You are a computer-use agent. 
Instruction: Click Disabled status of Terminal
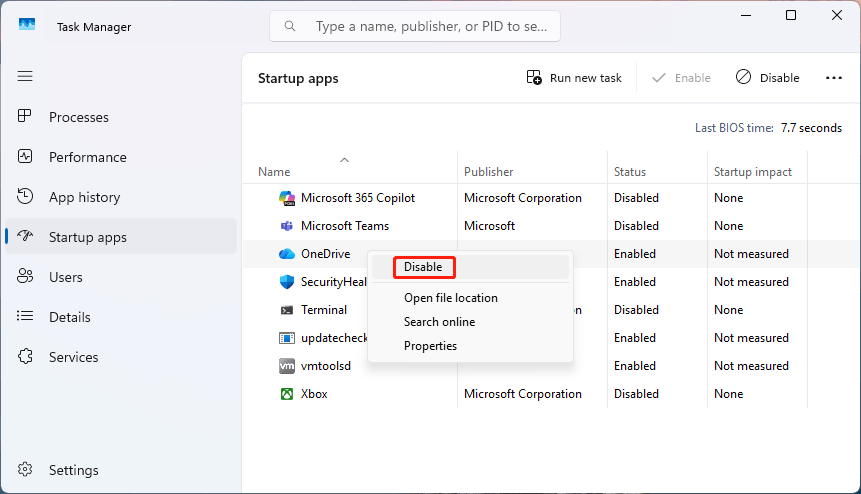tap(636, 310)
